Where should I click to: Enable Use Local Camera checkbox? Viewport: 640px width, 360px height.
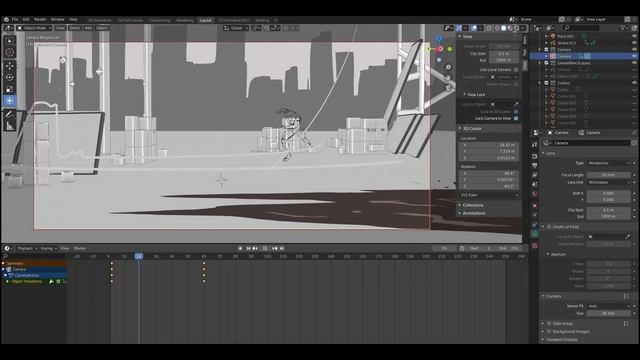pyautogui.click(x=516, y=70)
